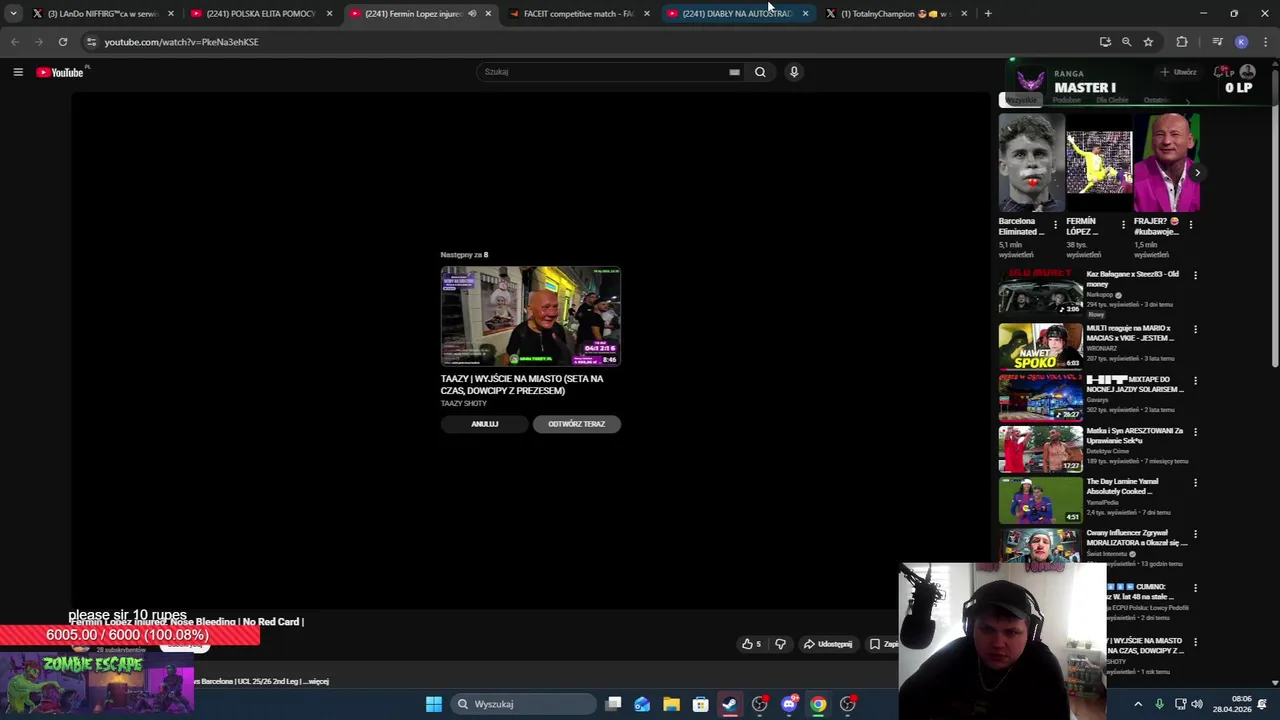Image resolution: width=1280 pixels, height=720 pixels.
Task: Click the TAAZY next-video thumbnail
Action: pos(531,316)
